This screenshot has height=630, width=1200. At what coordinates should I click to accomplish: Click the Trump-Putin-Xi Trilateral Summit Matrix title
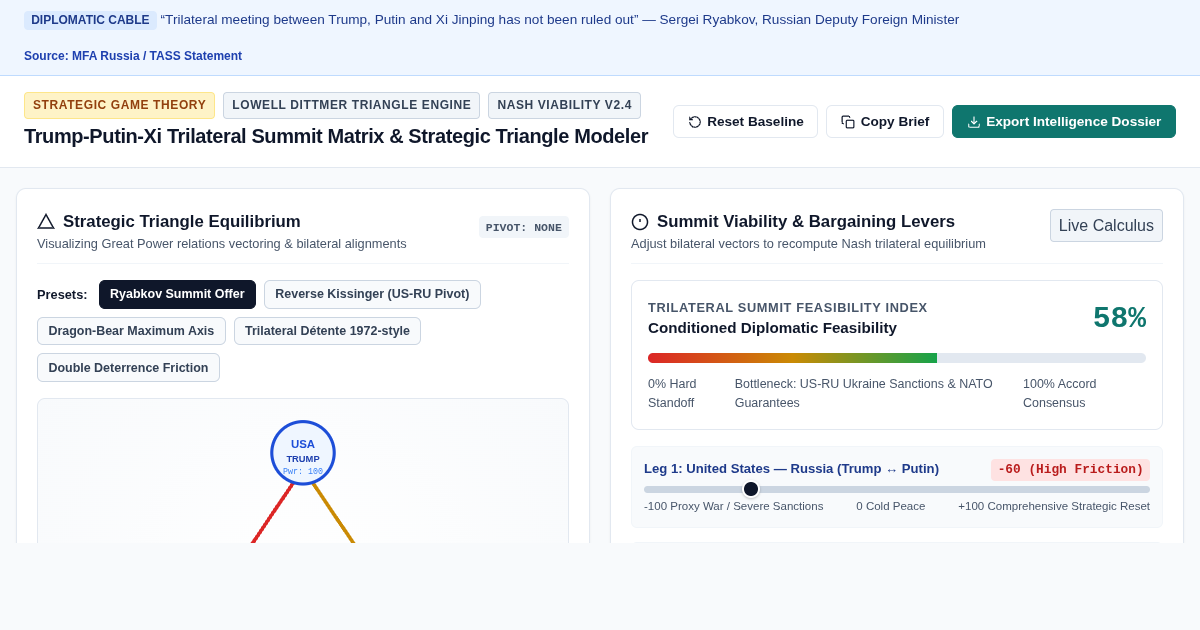(336, 136)
